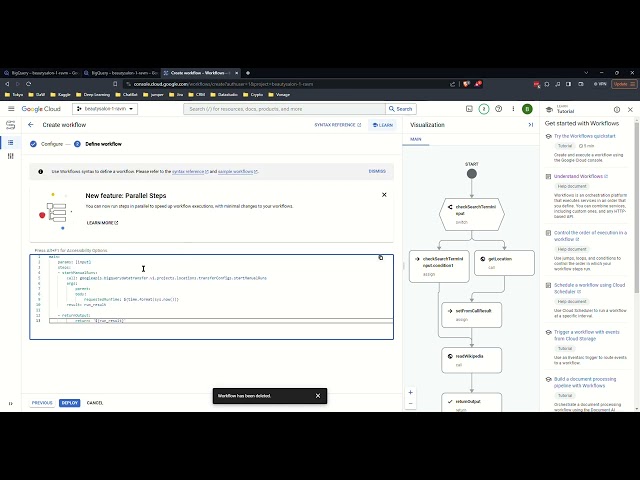
Task: Cancel workflow creation
Action: (x=95, y=403)
